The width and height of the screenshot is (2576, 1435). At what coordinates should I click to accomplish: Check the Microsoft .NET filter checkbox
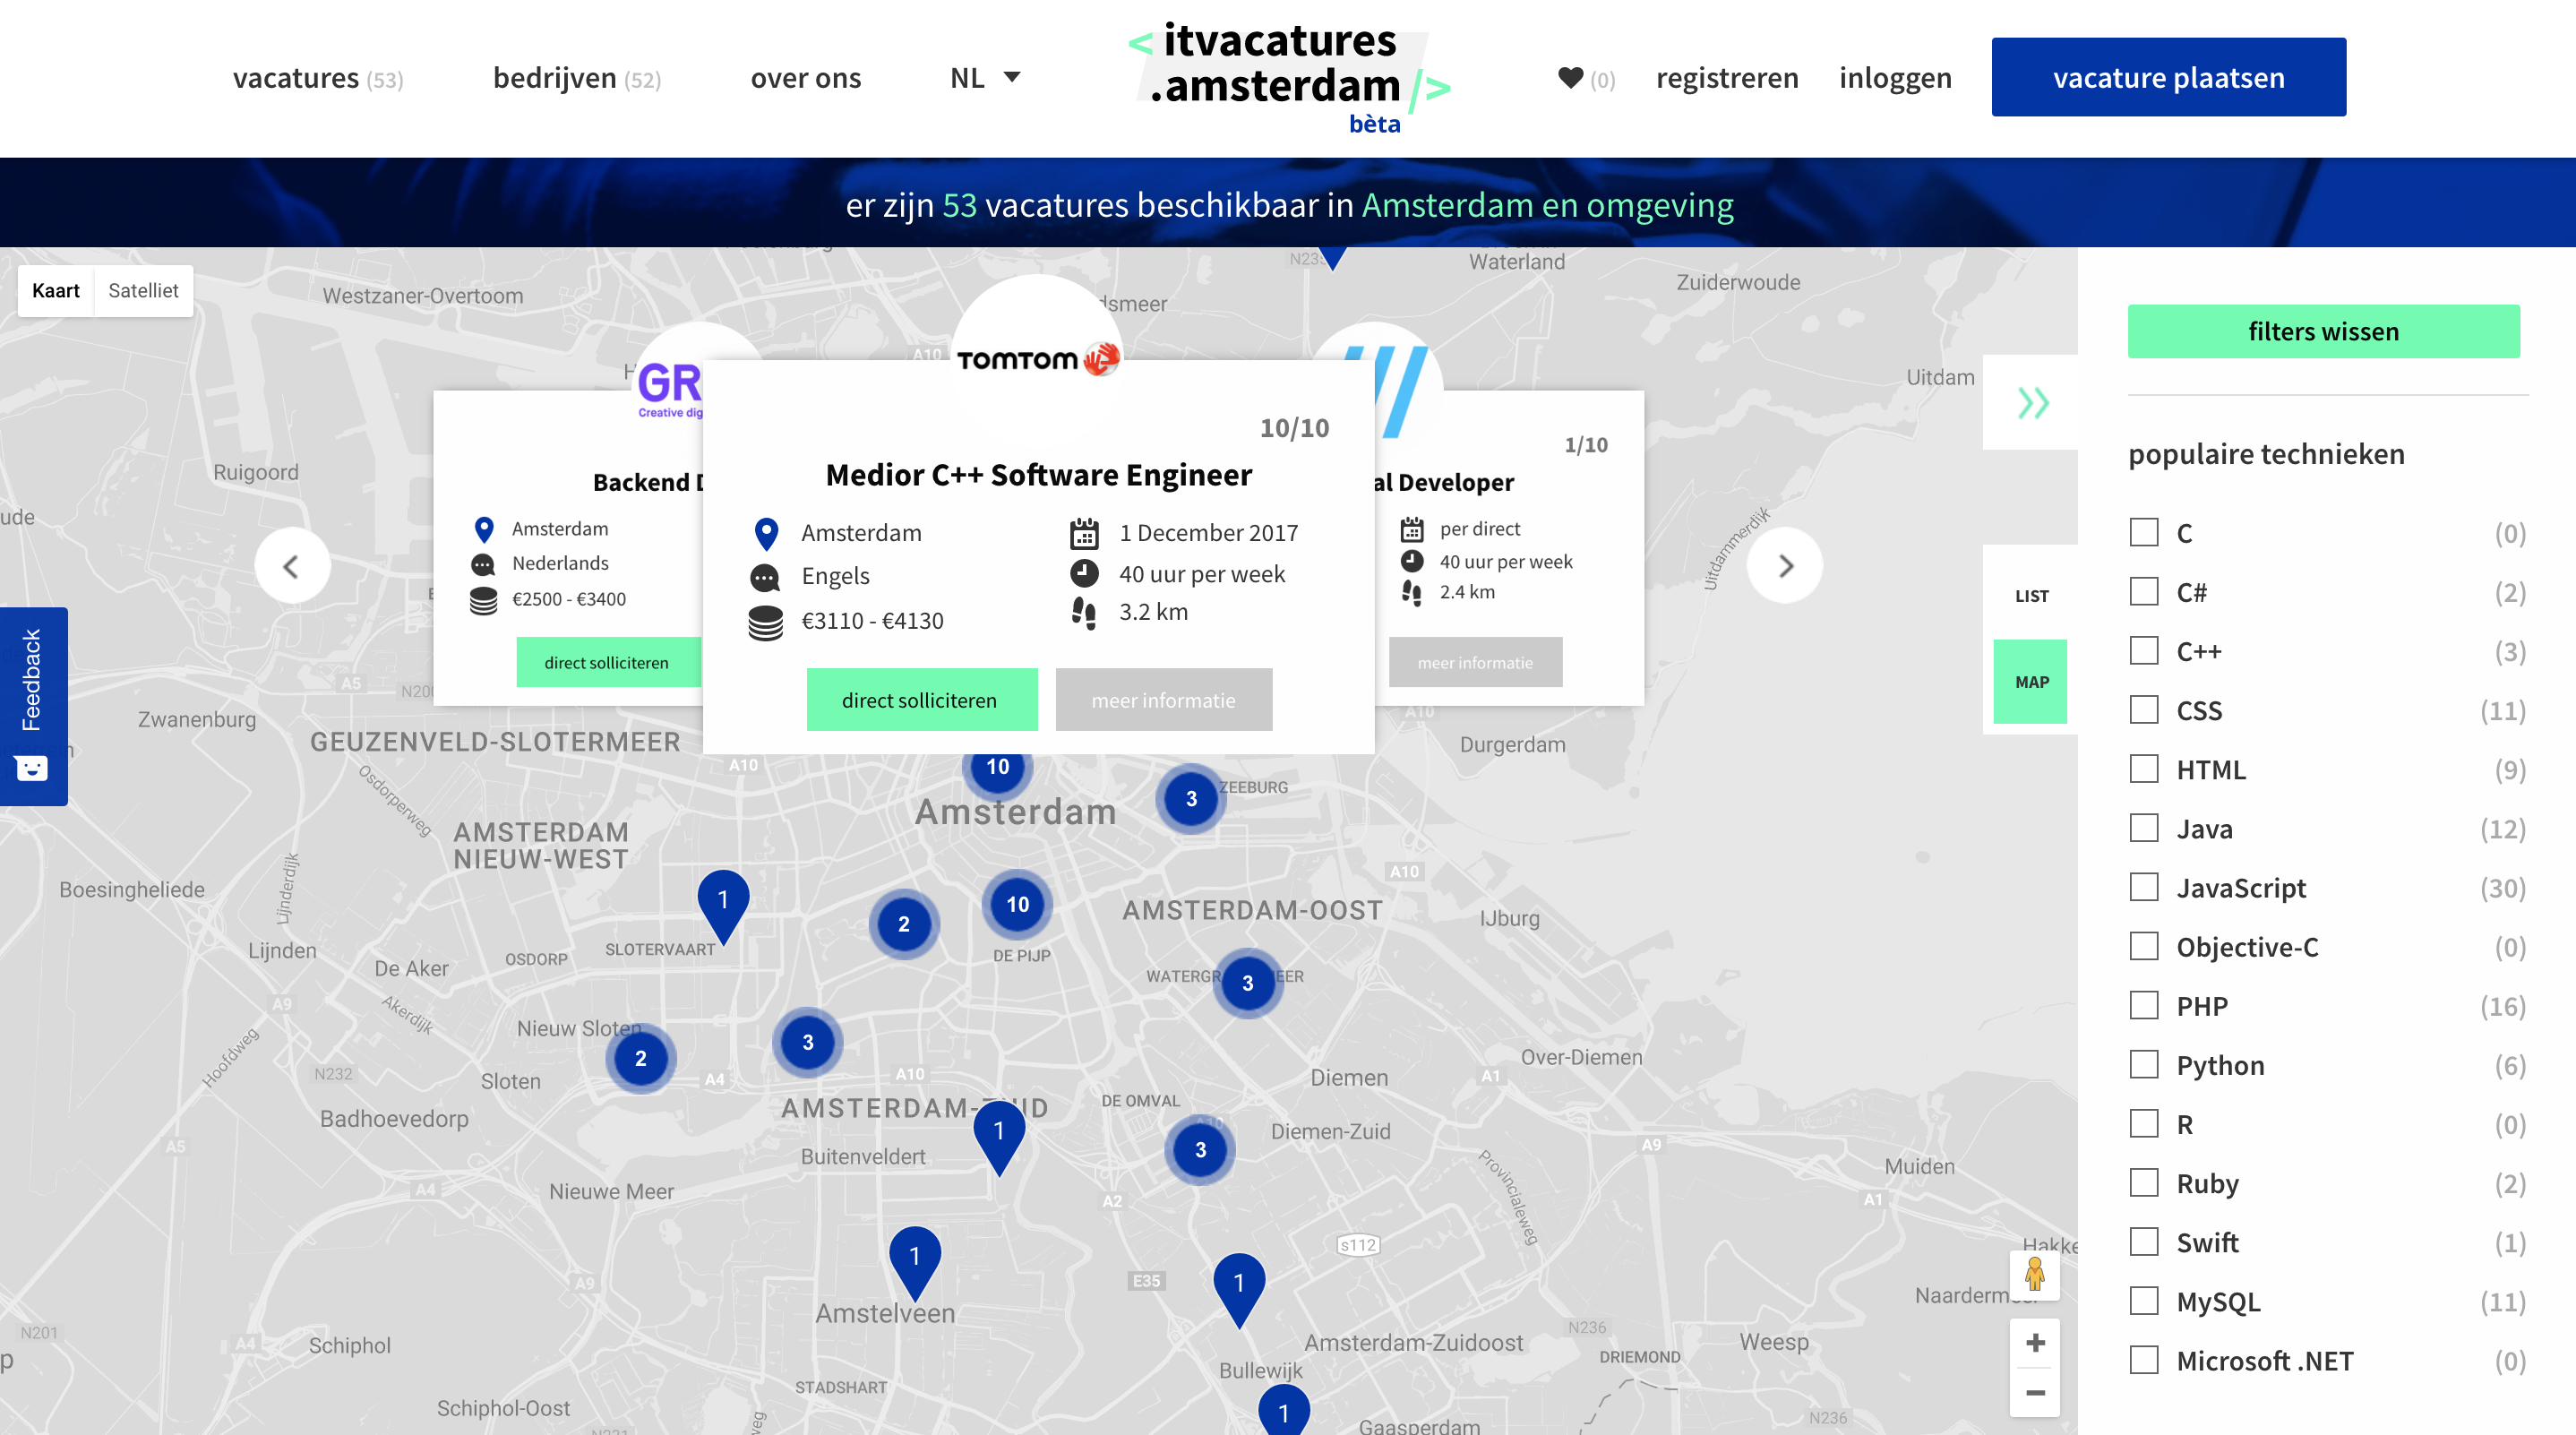pos(2143,1359)
